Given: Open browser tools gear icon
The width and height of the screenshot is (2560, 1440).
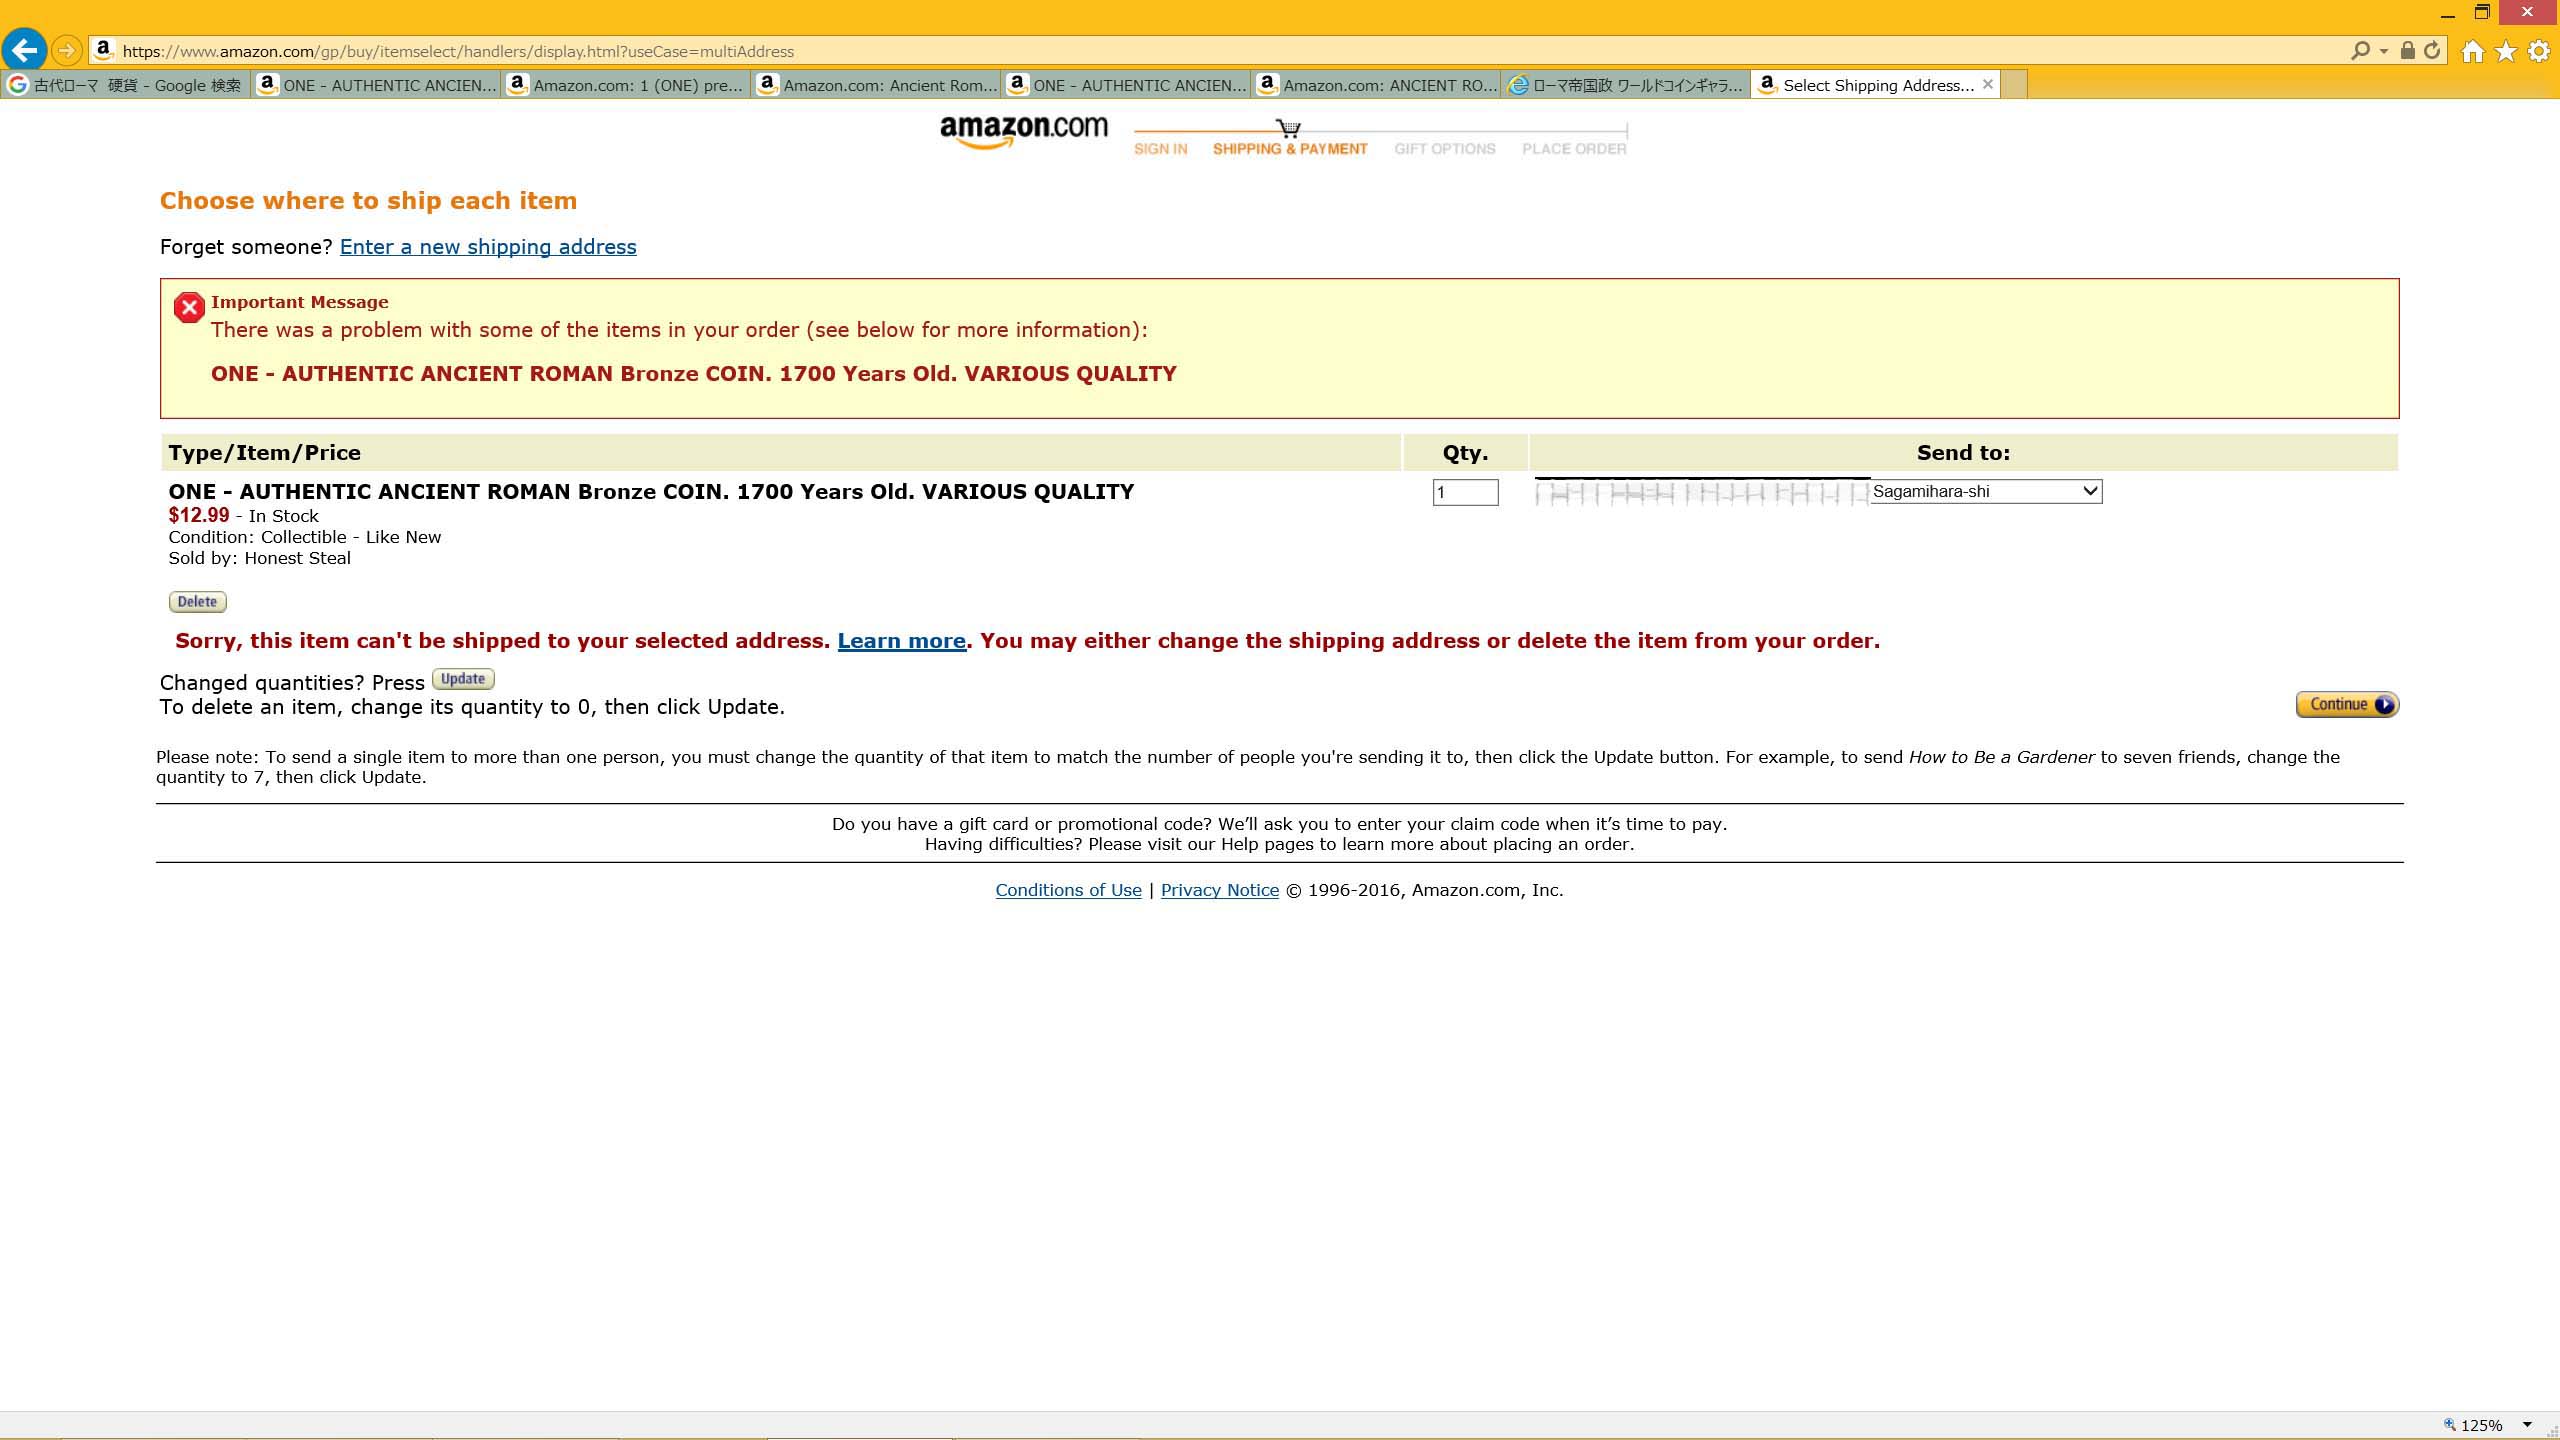Looking at the screenshot, I should coord(2539,51).
